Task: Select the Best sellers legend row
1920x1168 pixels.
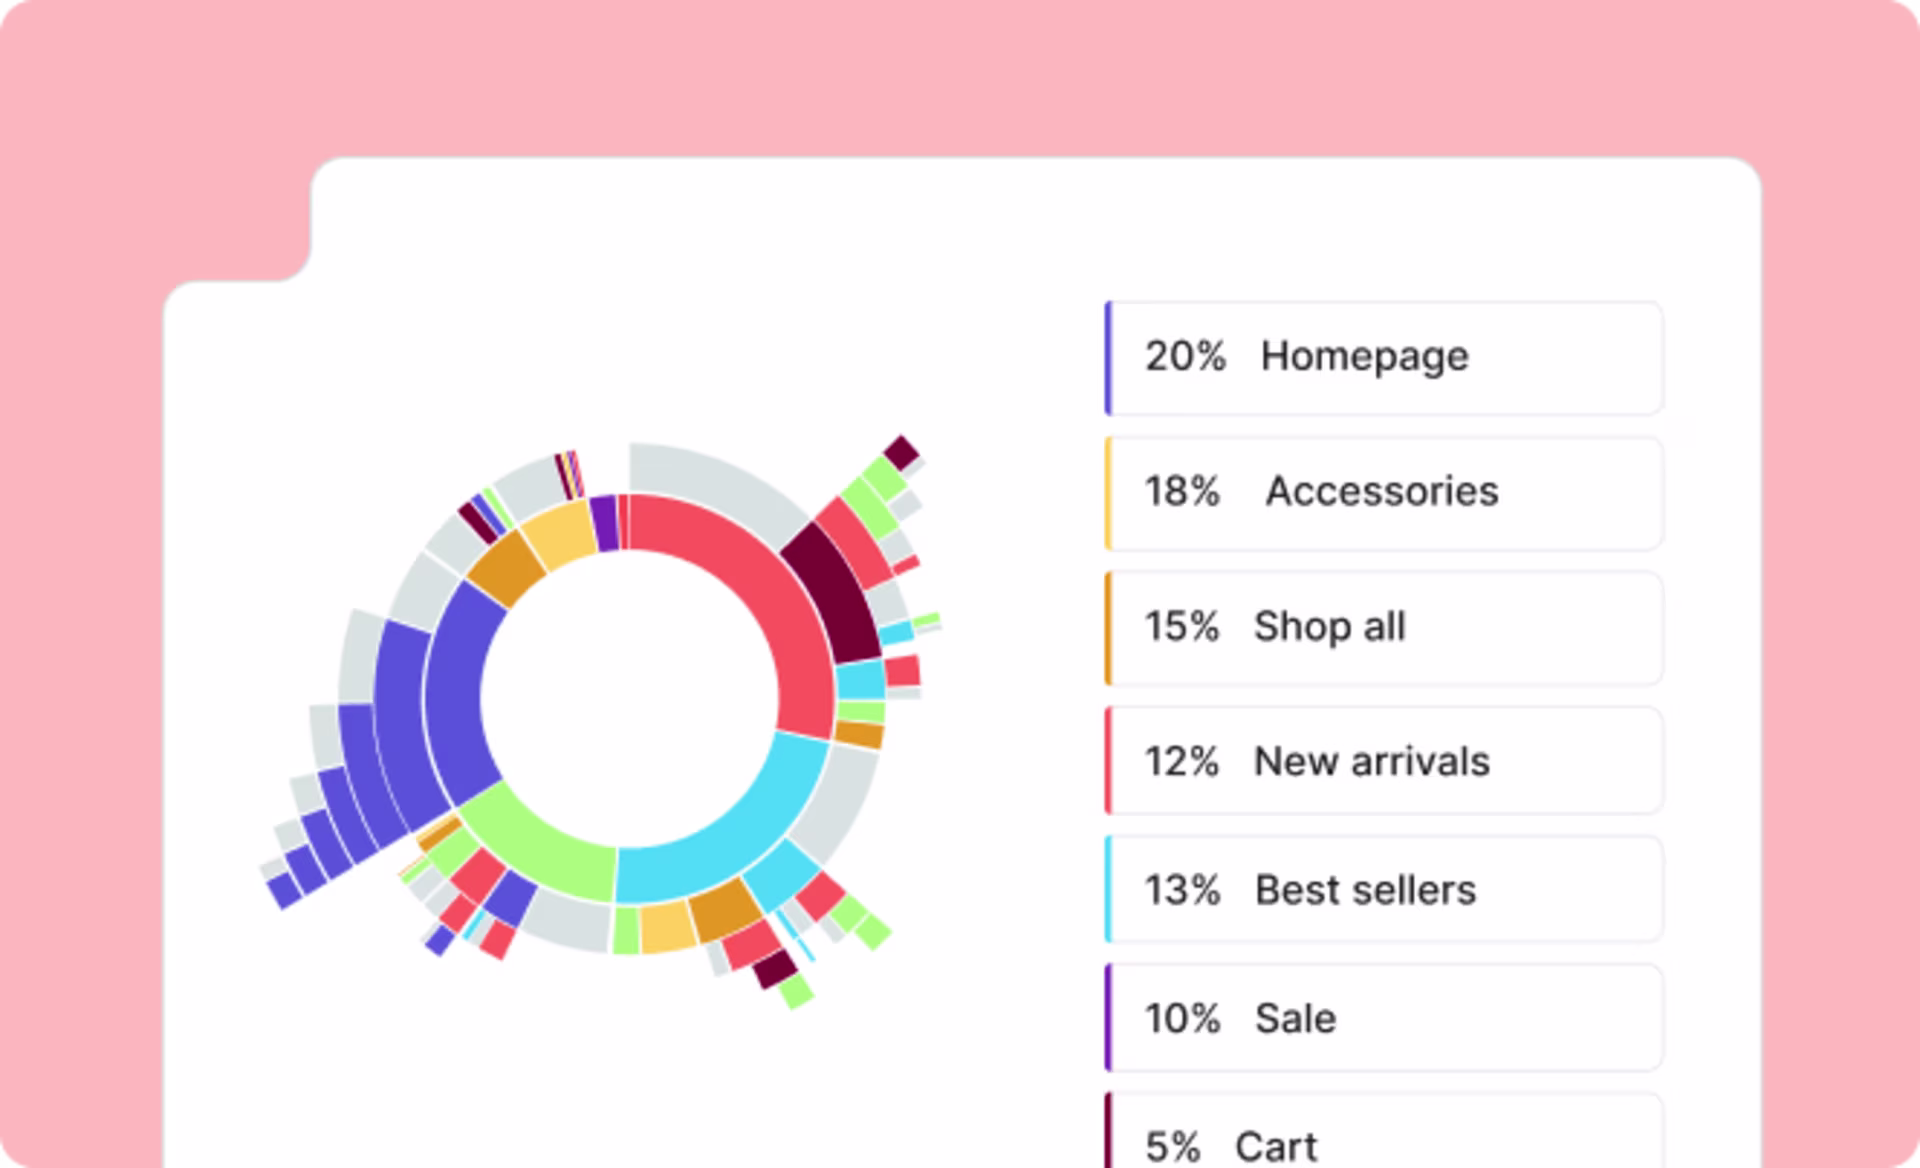Action: [1385, 890]
